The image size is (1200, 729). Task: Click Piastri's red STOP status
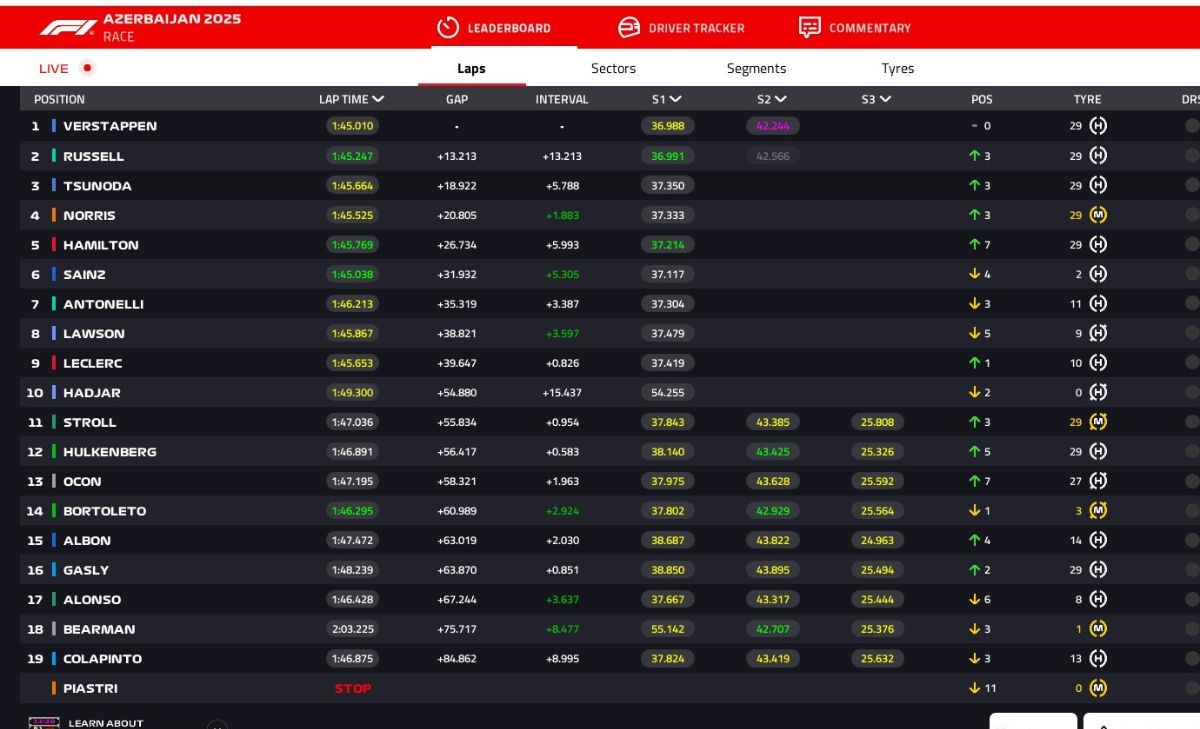(352, 688)
